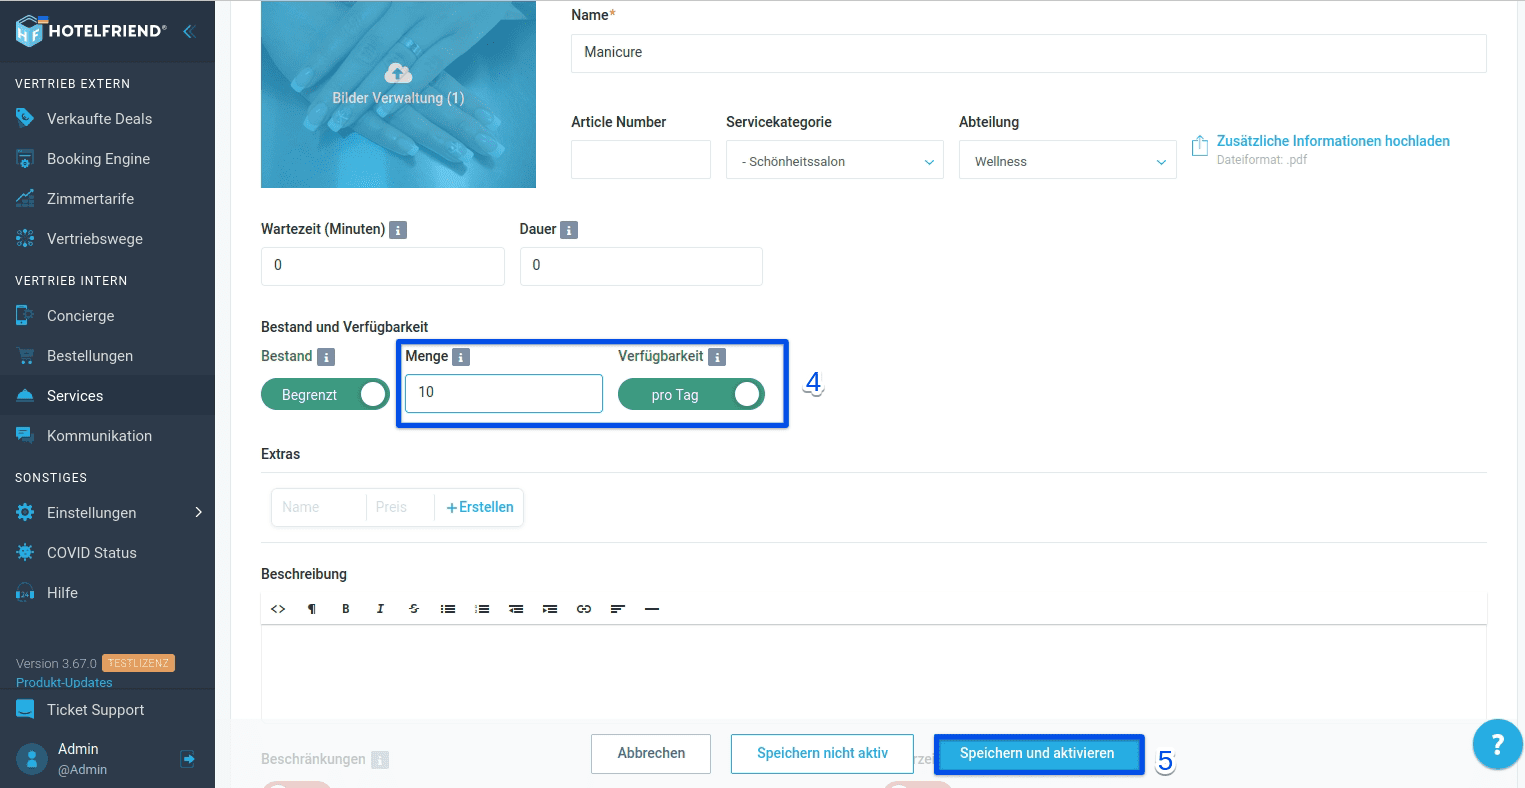Click Zusätzliche Informationen hochladen link
Screen dimensions: 1525x788
click(x=1333, y=141)
